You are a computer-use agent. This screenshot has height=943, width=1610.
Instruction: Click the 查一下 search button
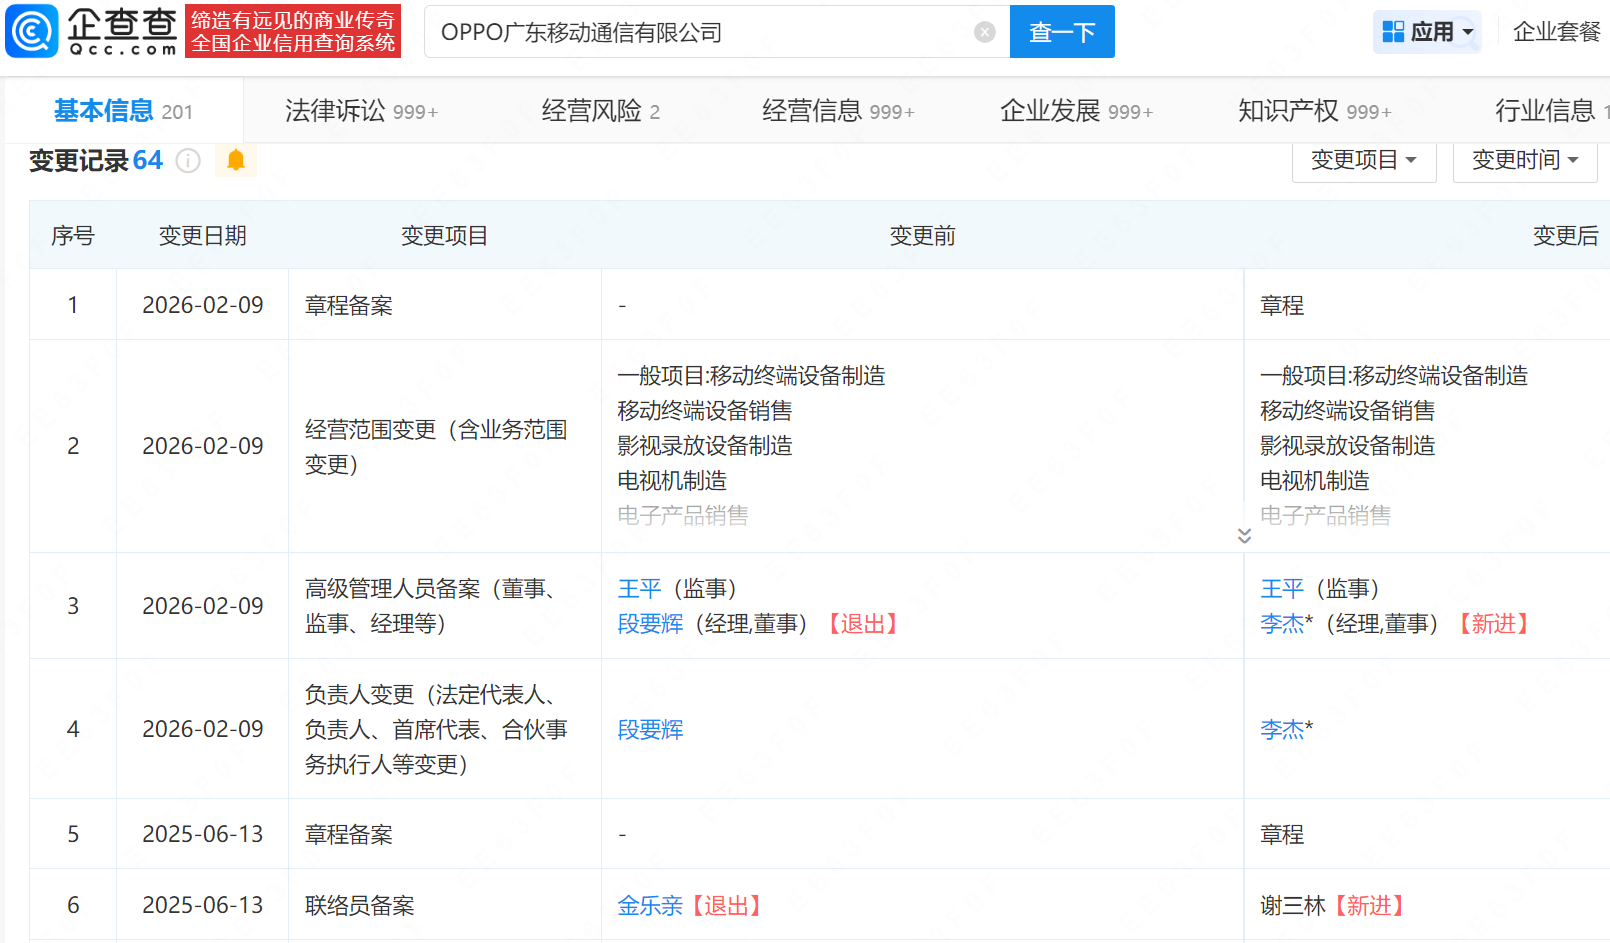point(1062,31)
